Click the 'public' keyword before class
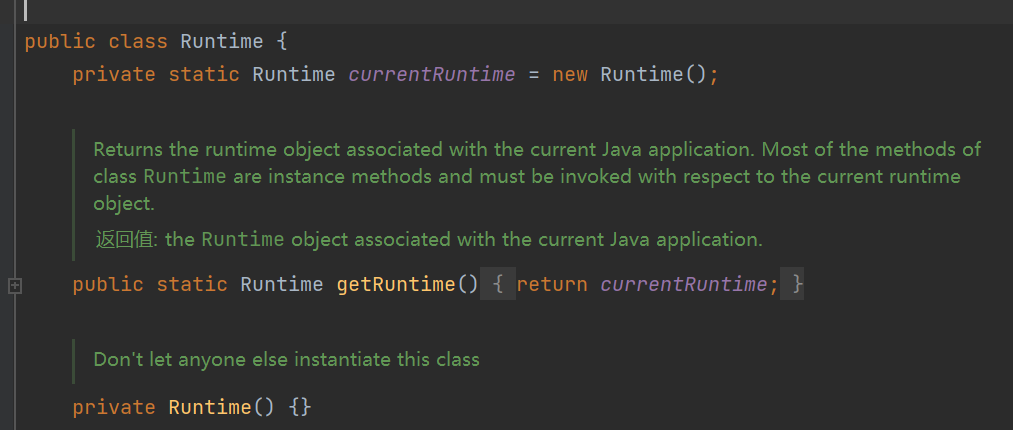This screenshot has width=1013, height=430. (60, 42)
